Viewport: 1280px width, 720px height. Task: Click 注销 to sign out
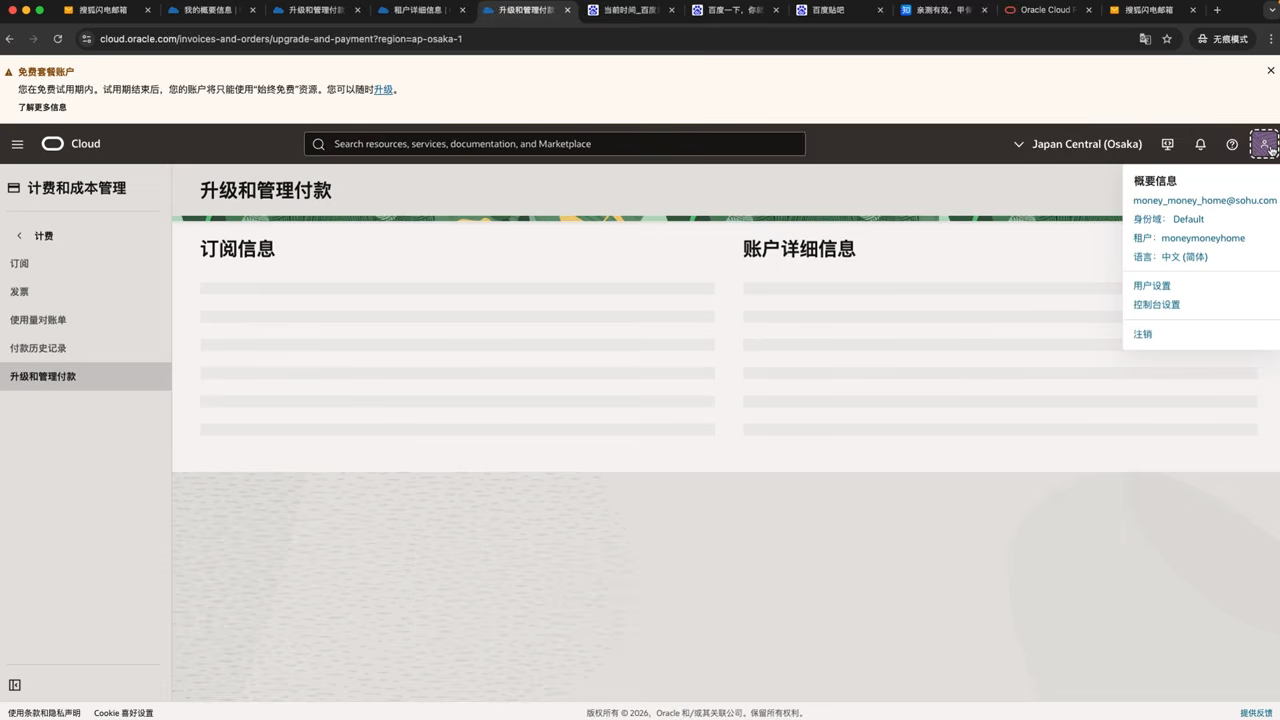click(1143, 334)
